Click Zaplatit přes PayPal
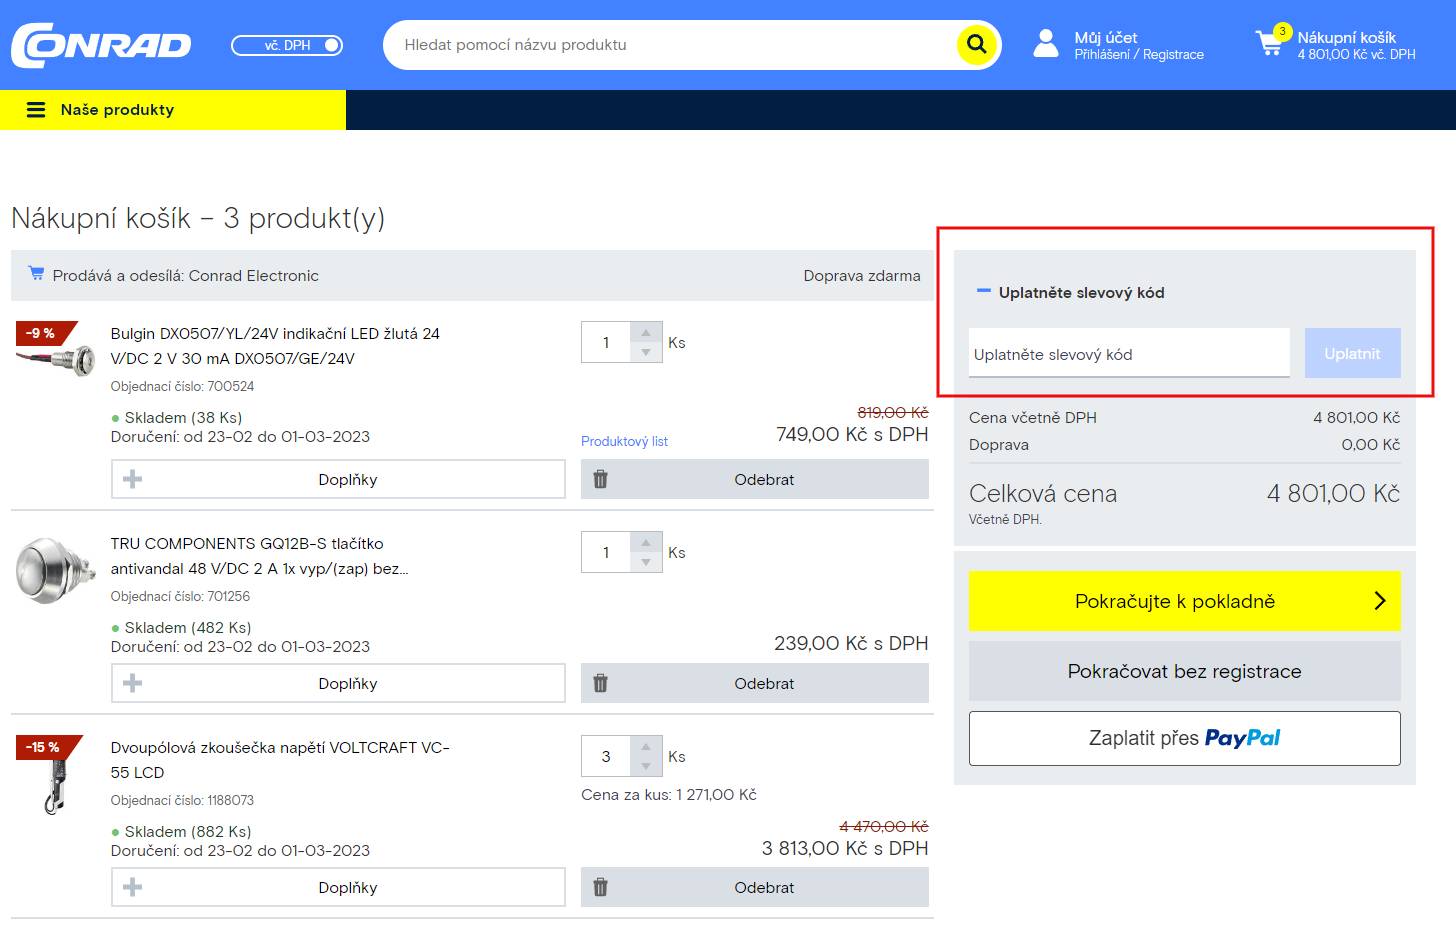1456x941 pixels. (1184, 738)
